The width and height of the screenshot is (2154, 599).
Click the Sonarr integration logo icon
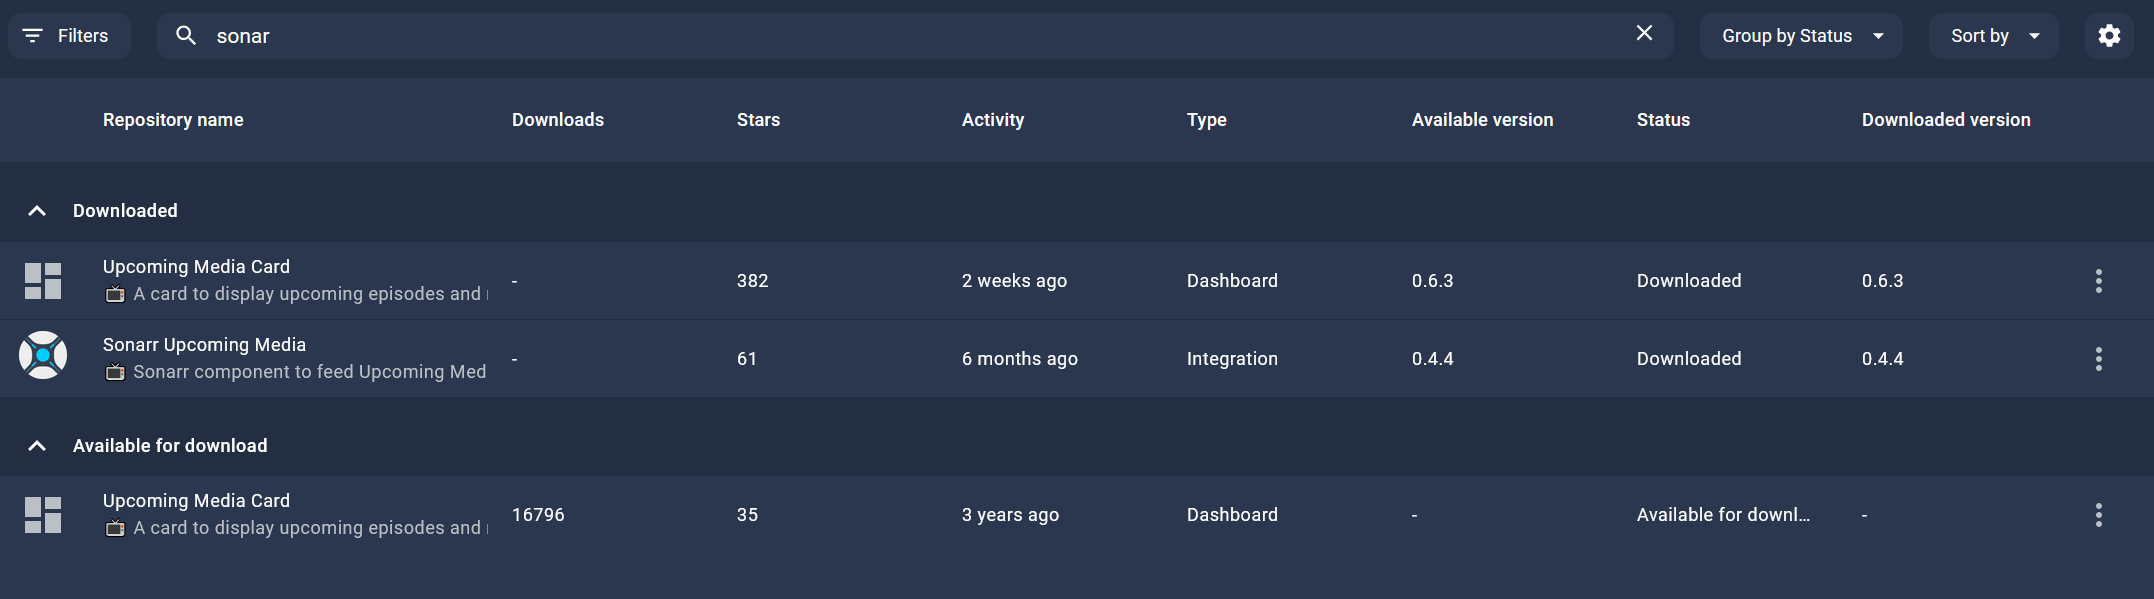click(x=43, y=356)
